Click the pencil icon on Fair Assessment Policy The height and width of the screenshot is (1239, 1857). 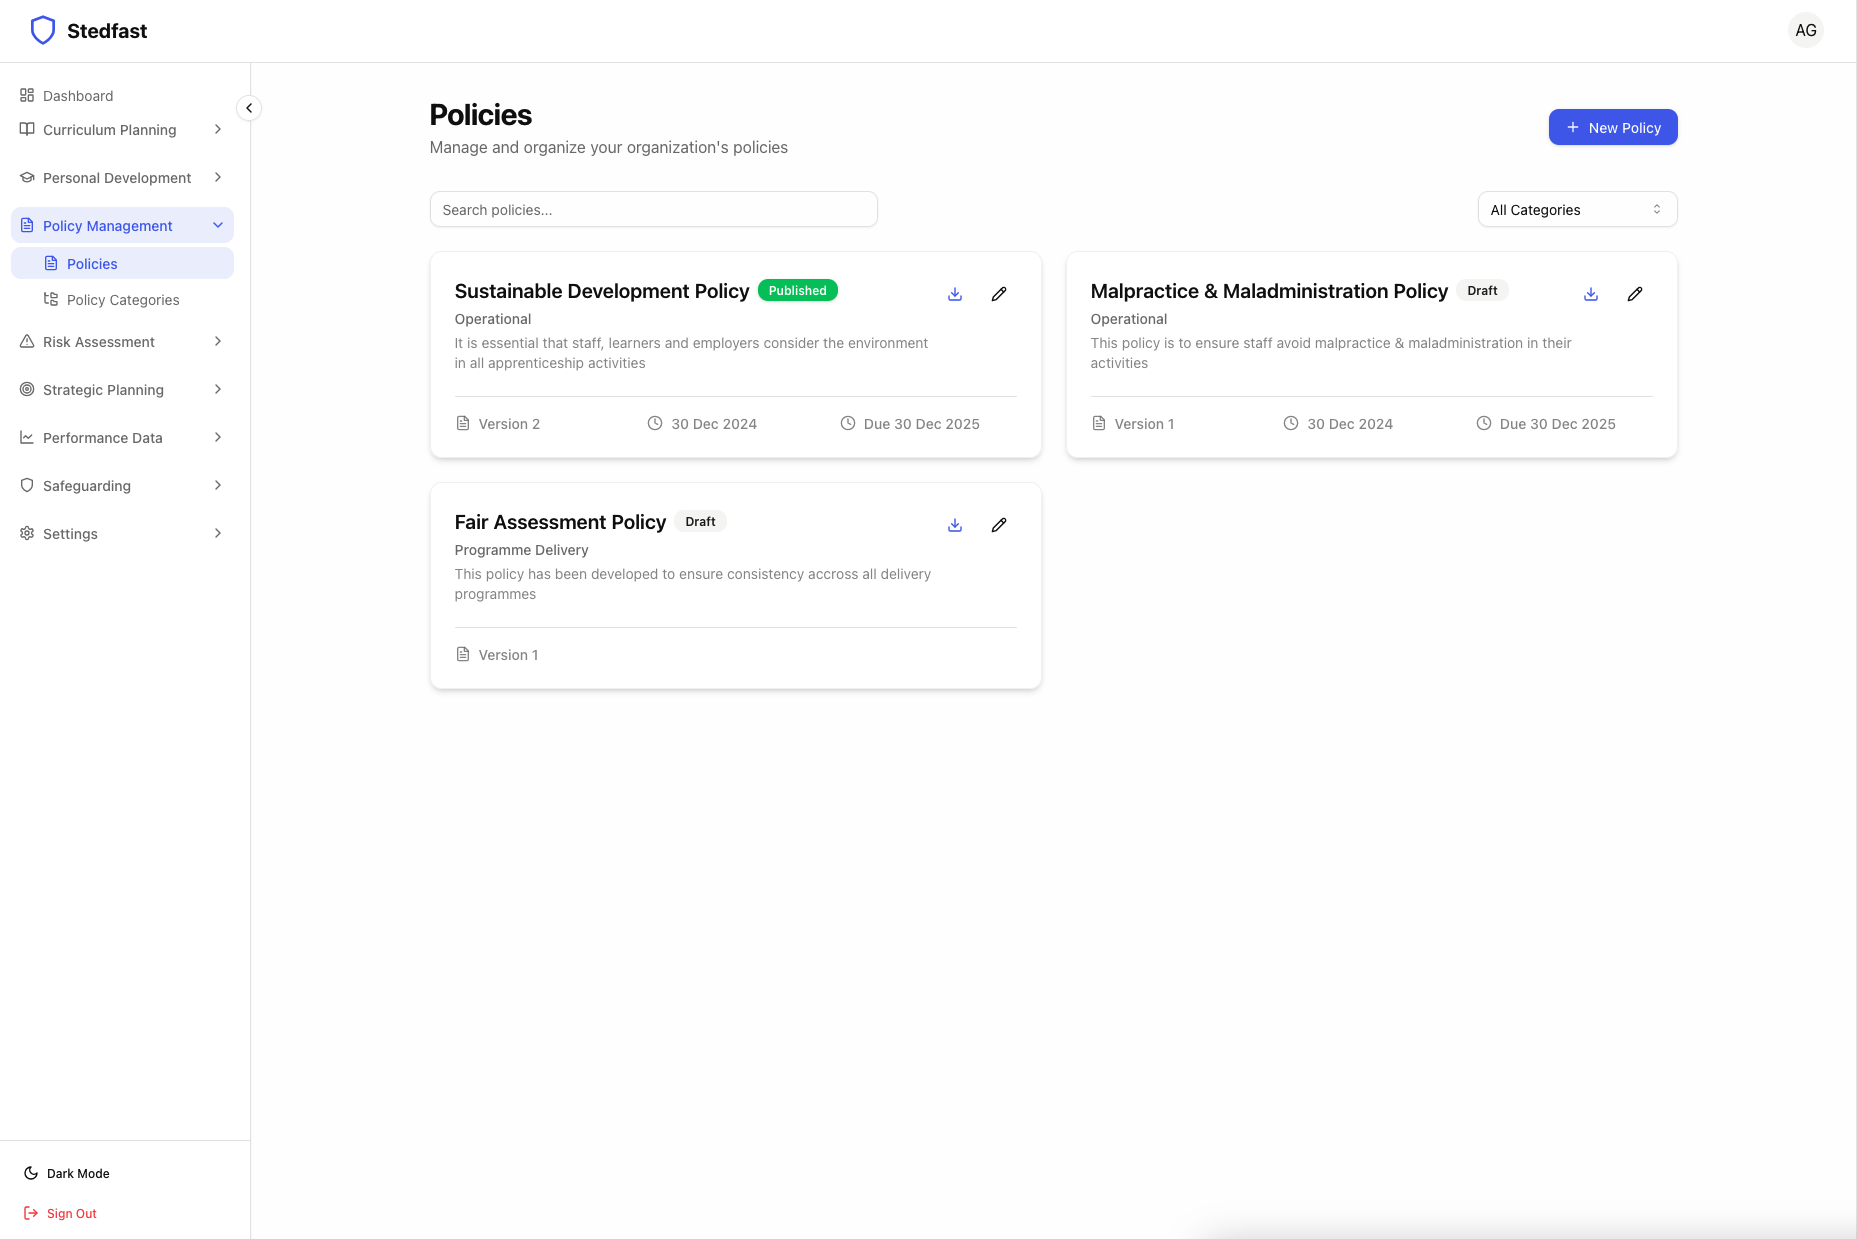point(998,525)
